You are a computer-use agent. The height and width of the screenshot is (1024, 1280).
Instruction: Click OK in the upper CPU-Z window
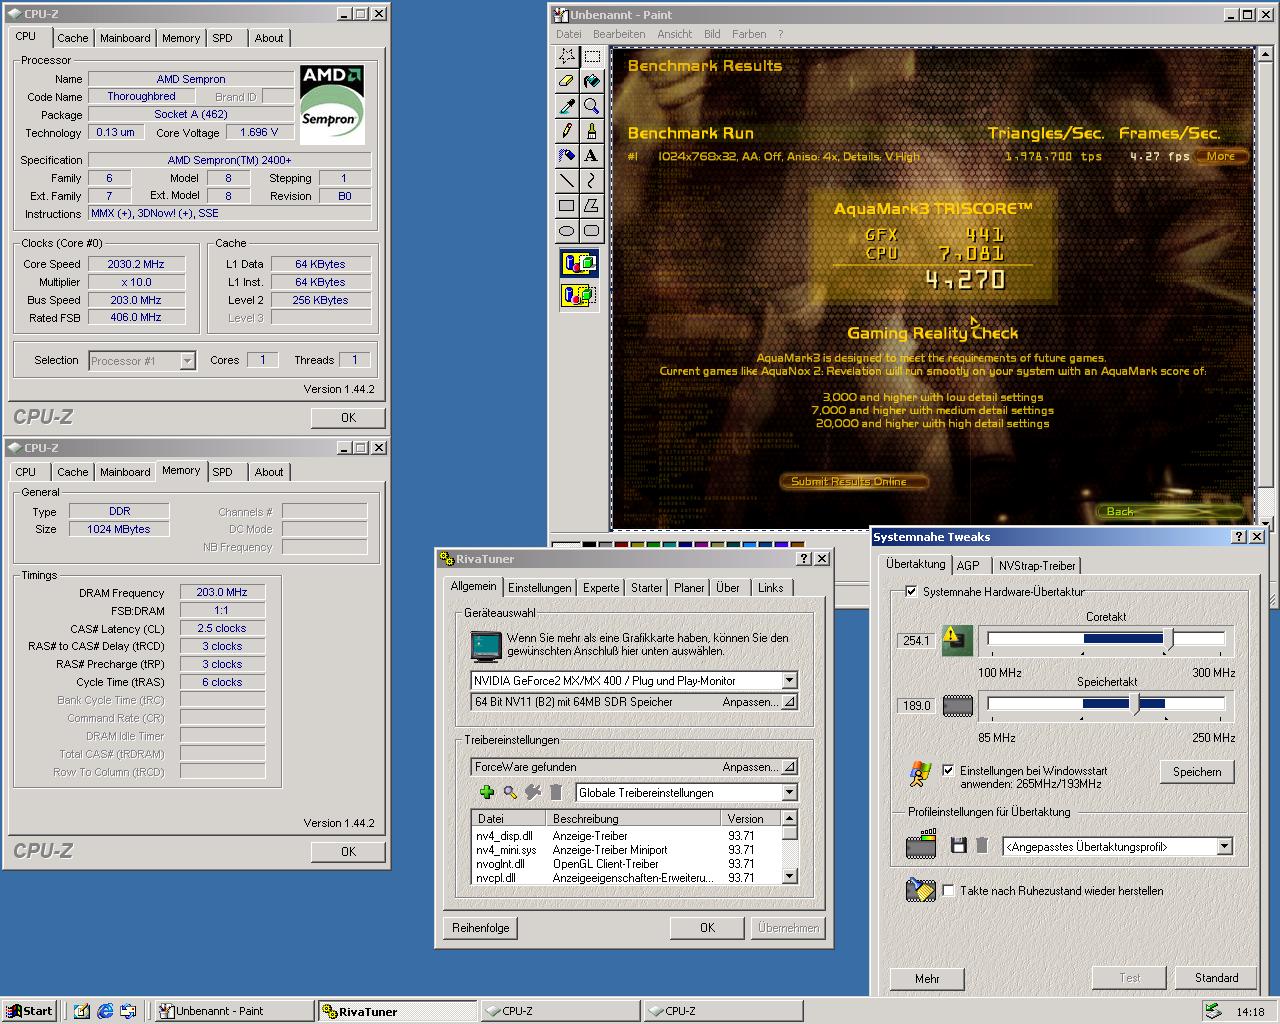pos(348,418)
